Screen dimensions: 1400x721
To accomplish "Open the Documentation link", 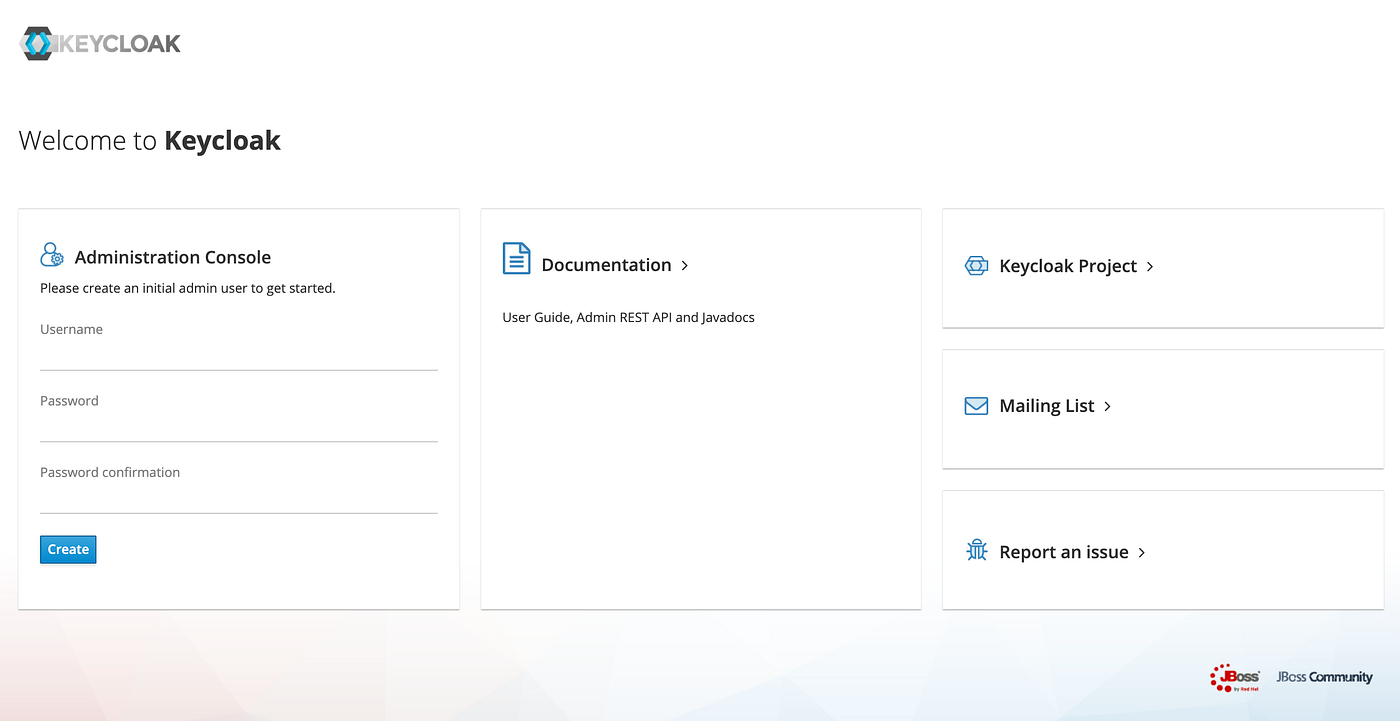I will click(x=606, y=265).
